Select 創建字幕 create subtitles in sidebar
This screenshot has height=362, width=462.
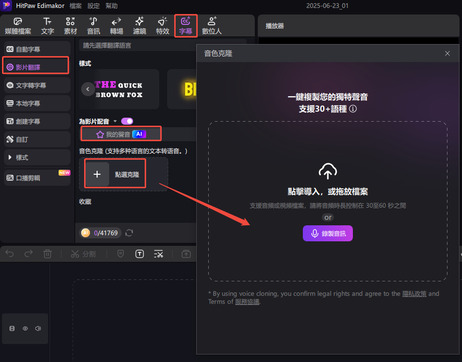[37, 121]
